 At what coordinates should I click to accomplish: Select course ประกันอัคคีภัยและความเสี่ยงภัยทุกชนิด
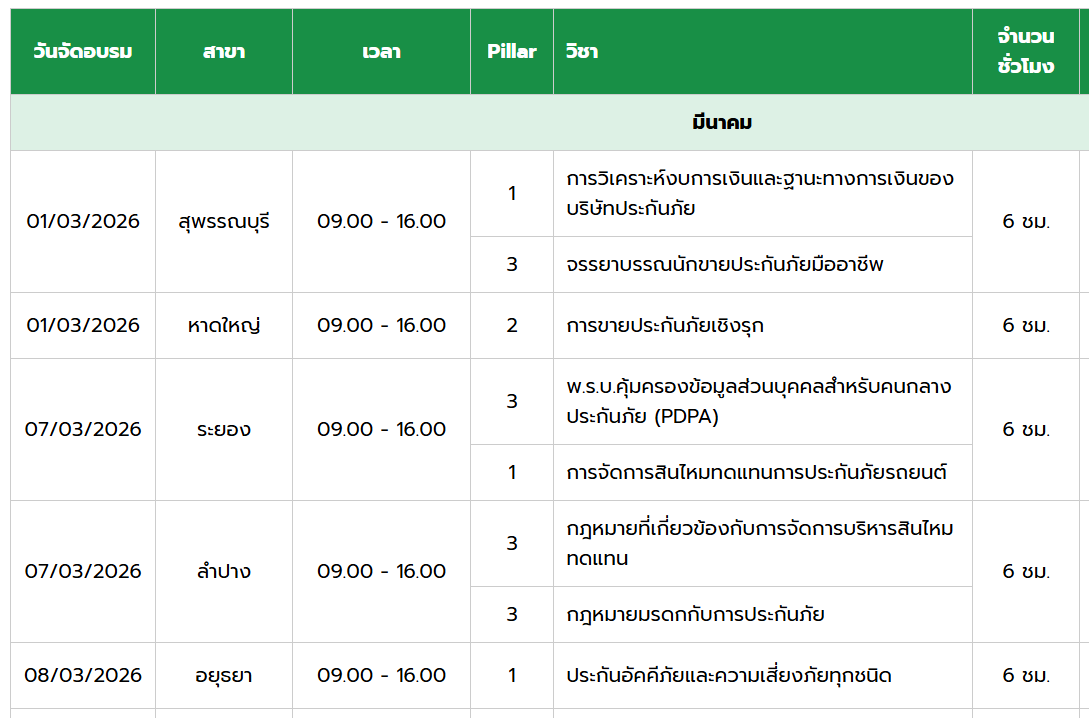click(x=729, y=675)
